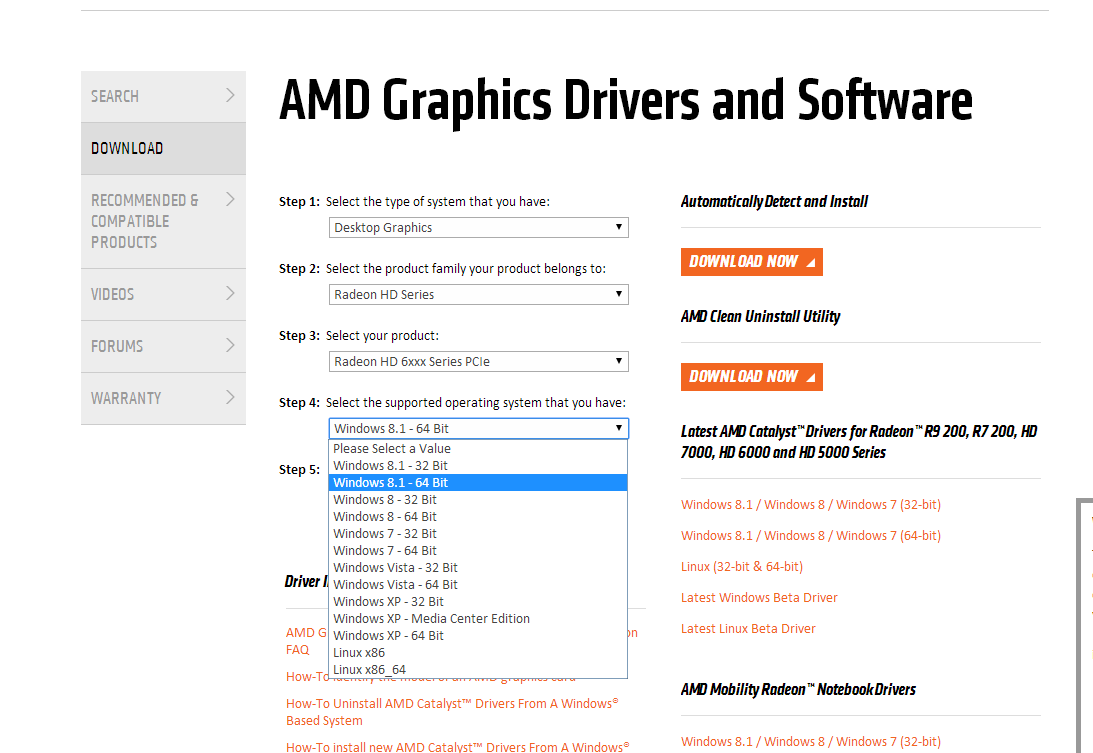Image resolution: width=1093 pixels, height=753 pixels.
Task: Open the Warranty sidebar section
Action: click(x=163, y=398)
